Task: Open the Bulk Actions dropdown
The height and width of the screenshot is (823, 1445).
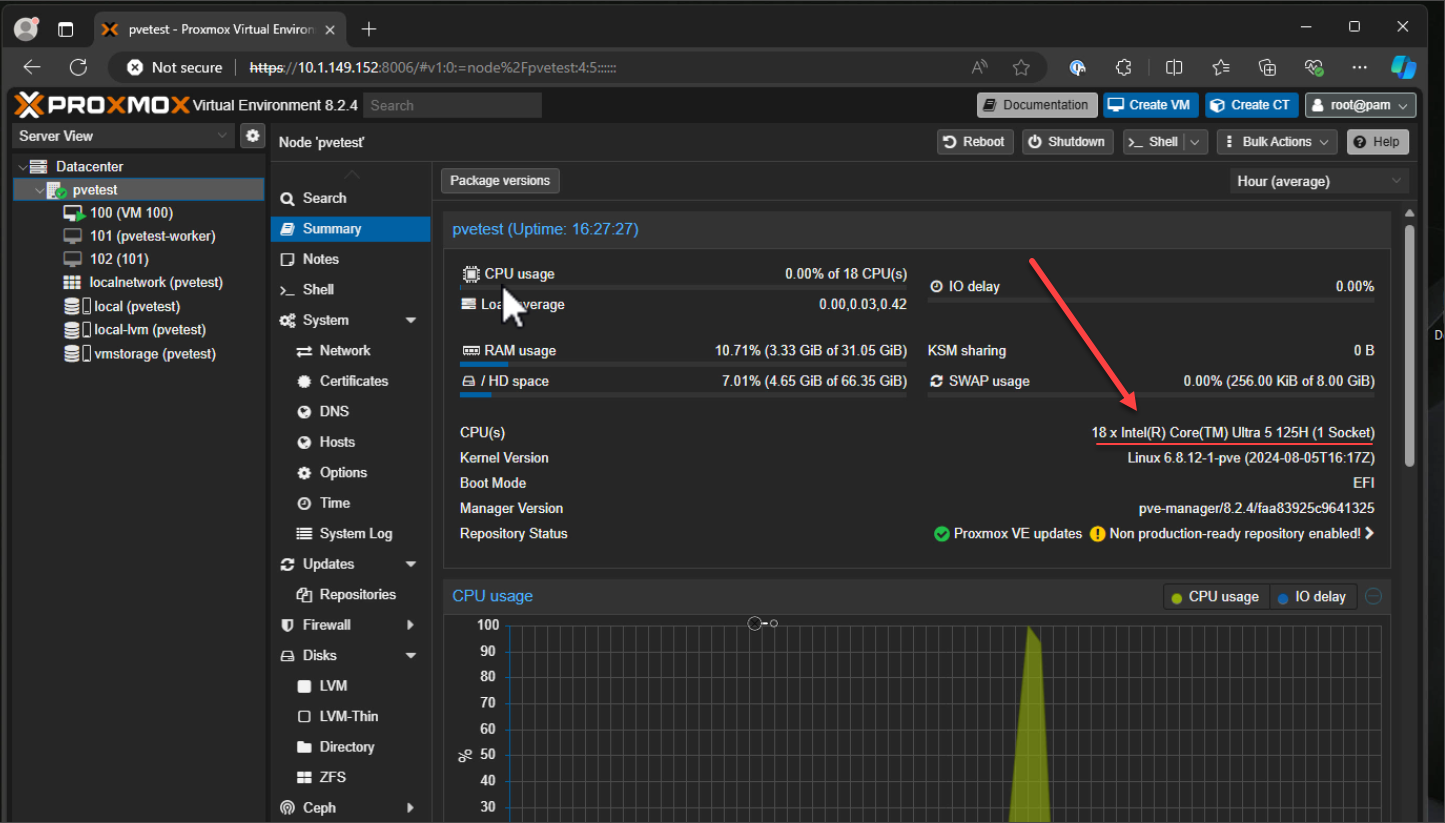Action: [x=1276, y=142]
